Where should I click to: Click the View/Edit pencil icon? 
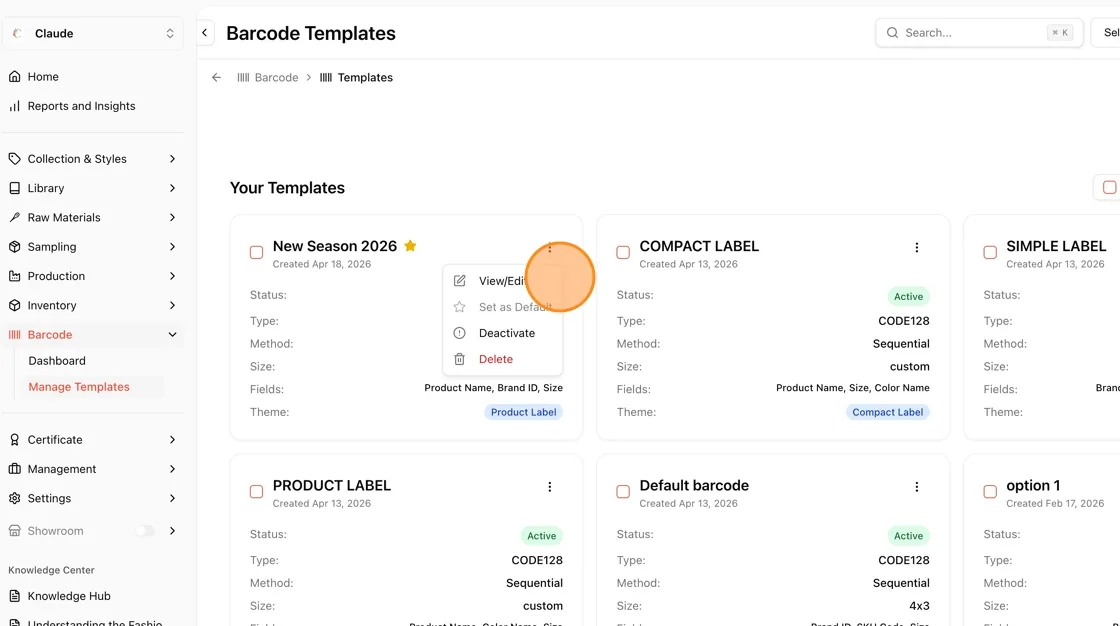click(459, 281)
